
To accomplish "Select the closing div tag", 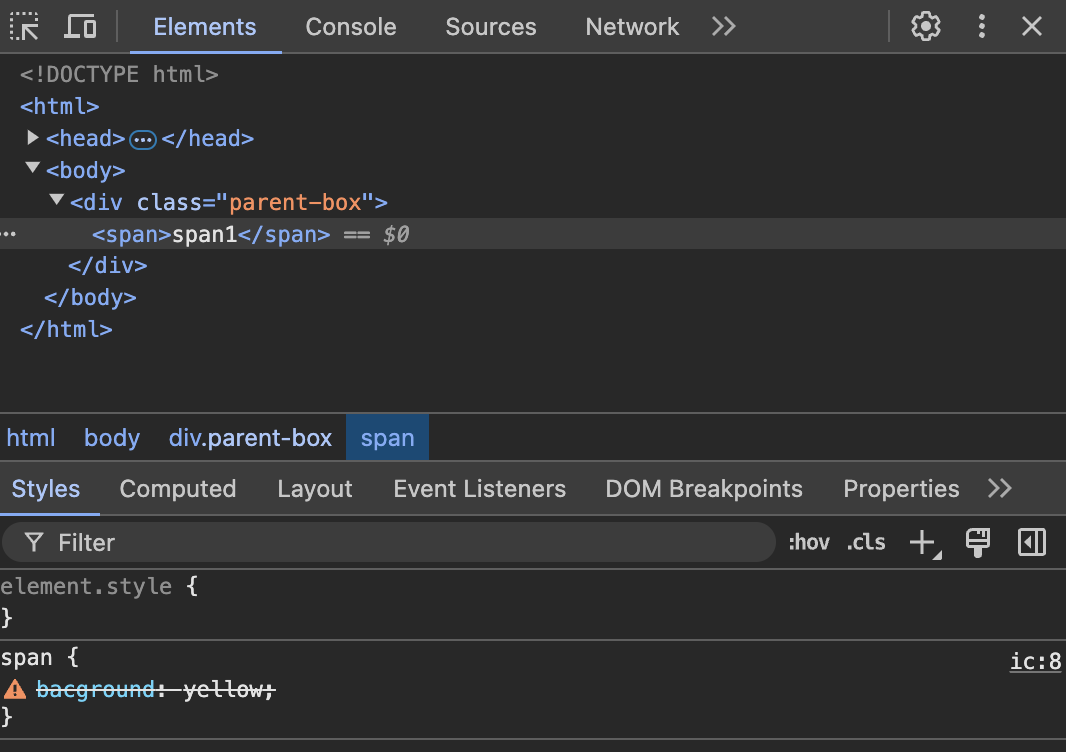I will (x=107, y=265).
